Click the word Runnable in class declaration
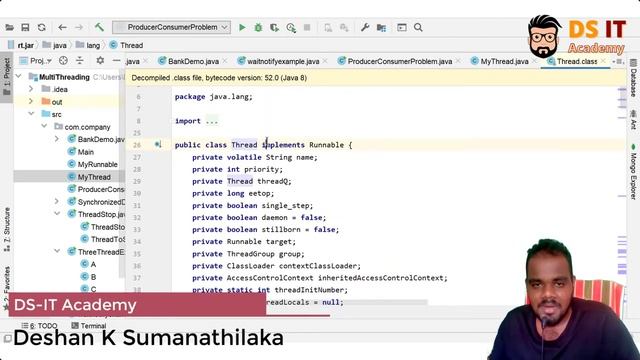This screenshot has height=360, width=640. click(x=327, y=145)
